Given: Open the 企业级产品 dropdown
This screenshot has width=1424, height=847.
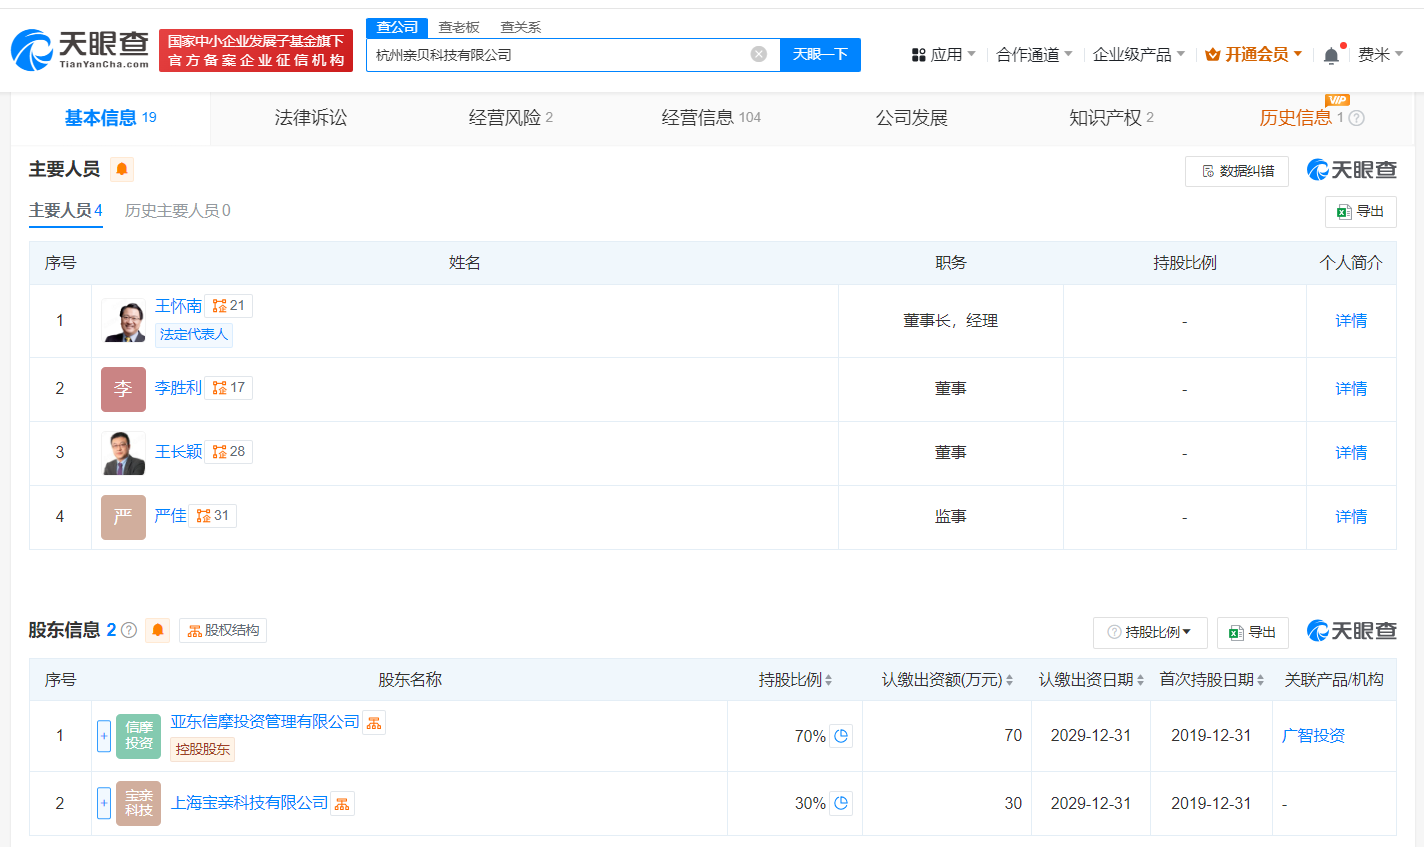Looking at the screenshot, I should point(1139,55).
